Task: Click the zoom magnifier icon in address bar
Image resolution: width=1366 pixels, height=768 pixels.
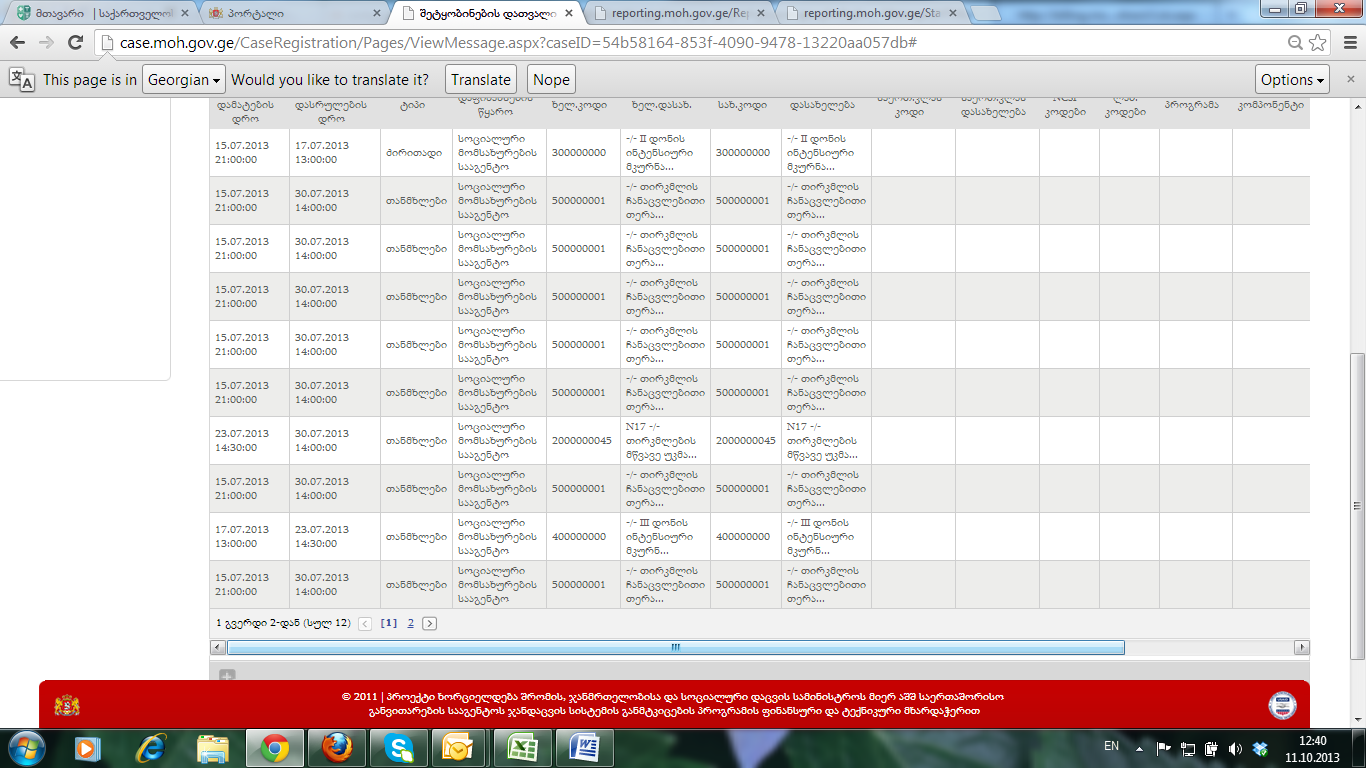Action: pyautogui.click(x=1295, y=43)
